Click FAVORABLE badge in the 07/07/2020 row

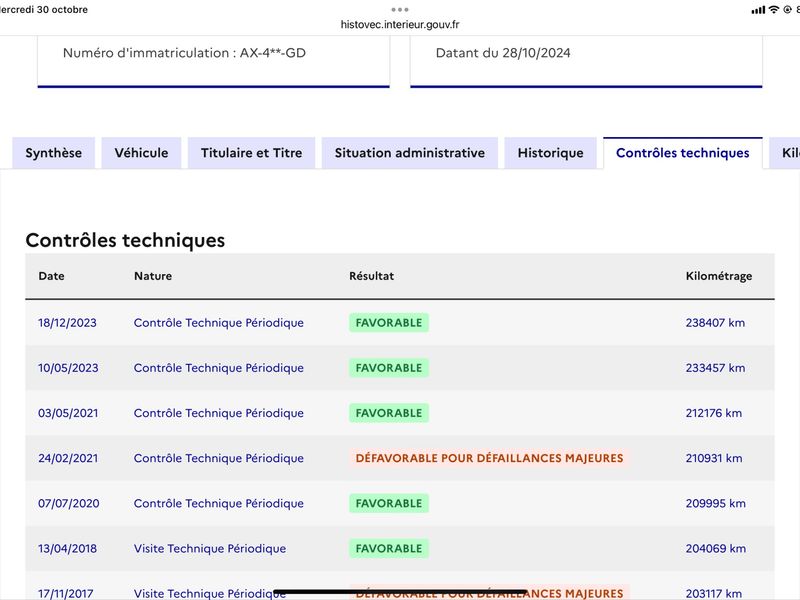(389, 504)
